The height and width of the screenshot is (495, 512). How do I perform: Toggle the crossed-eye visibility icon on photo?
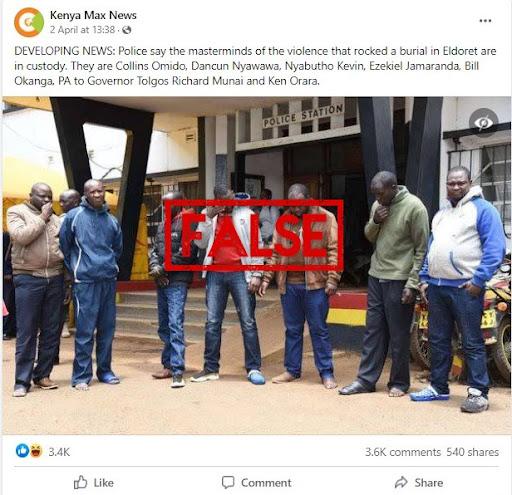point(483,123)
